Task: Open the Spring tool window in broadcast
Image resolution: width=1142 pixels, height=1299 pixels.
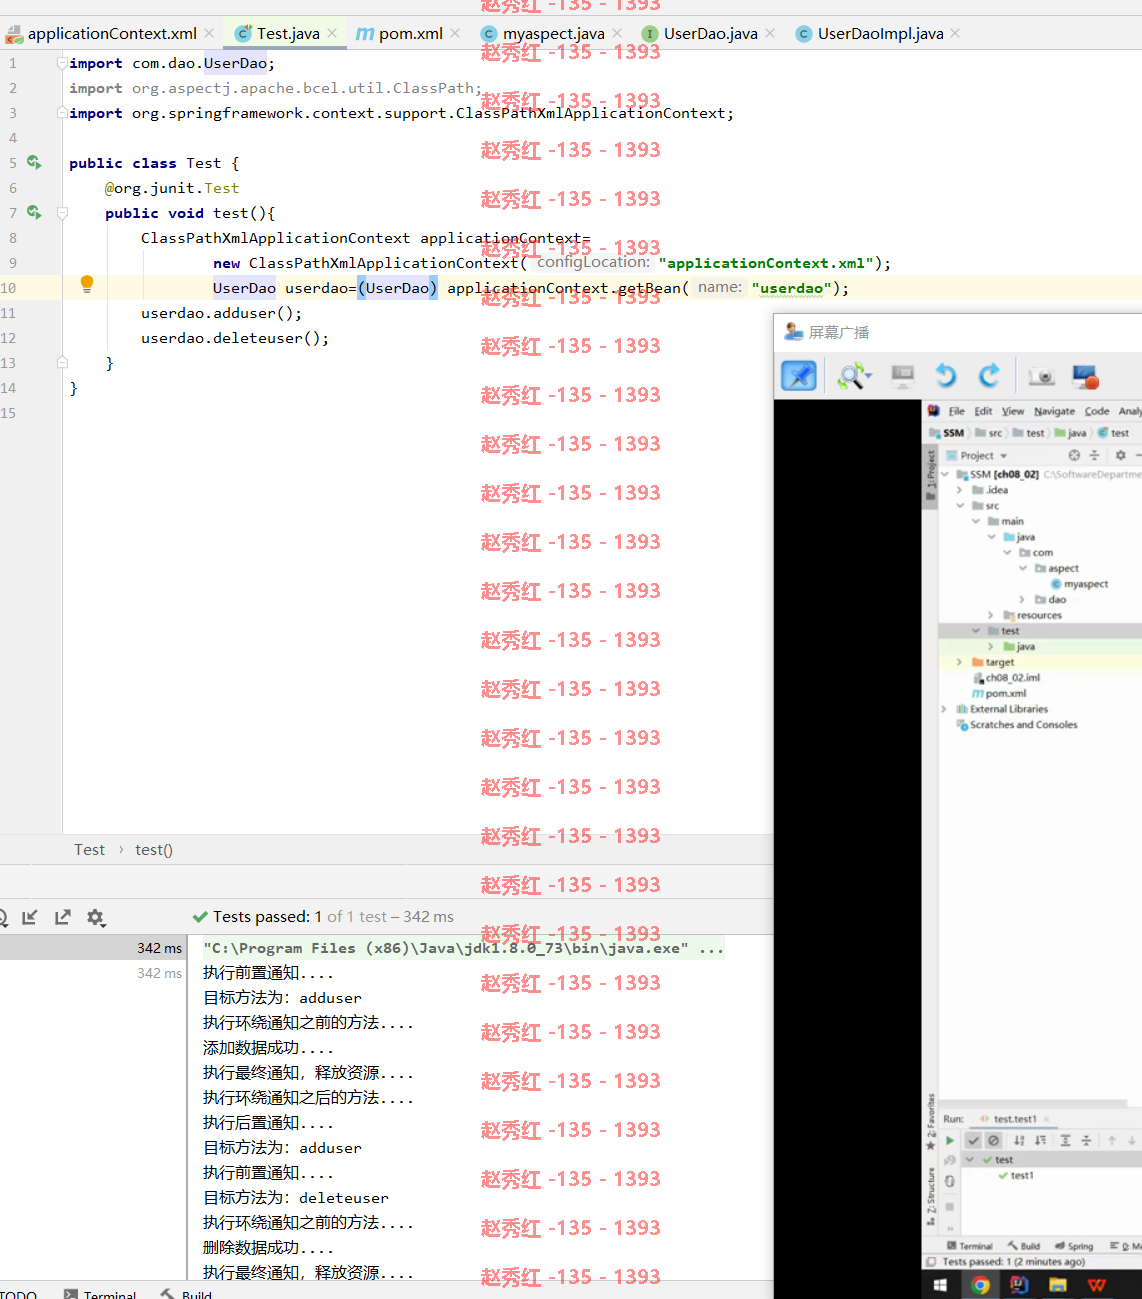Action: pos(1074,1246)
